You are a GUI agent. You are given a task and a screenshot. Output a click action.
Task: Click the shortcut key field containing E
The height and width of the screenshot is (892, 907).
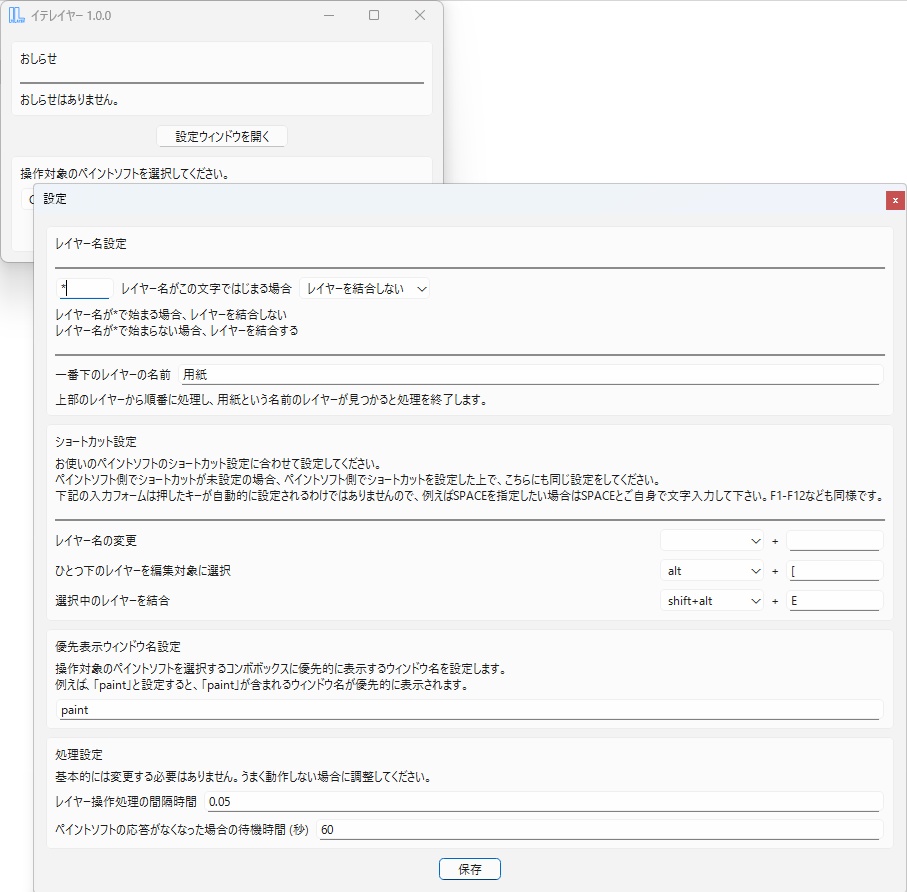835,601
